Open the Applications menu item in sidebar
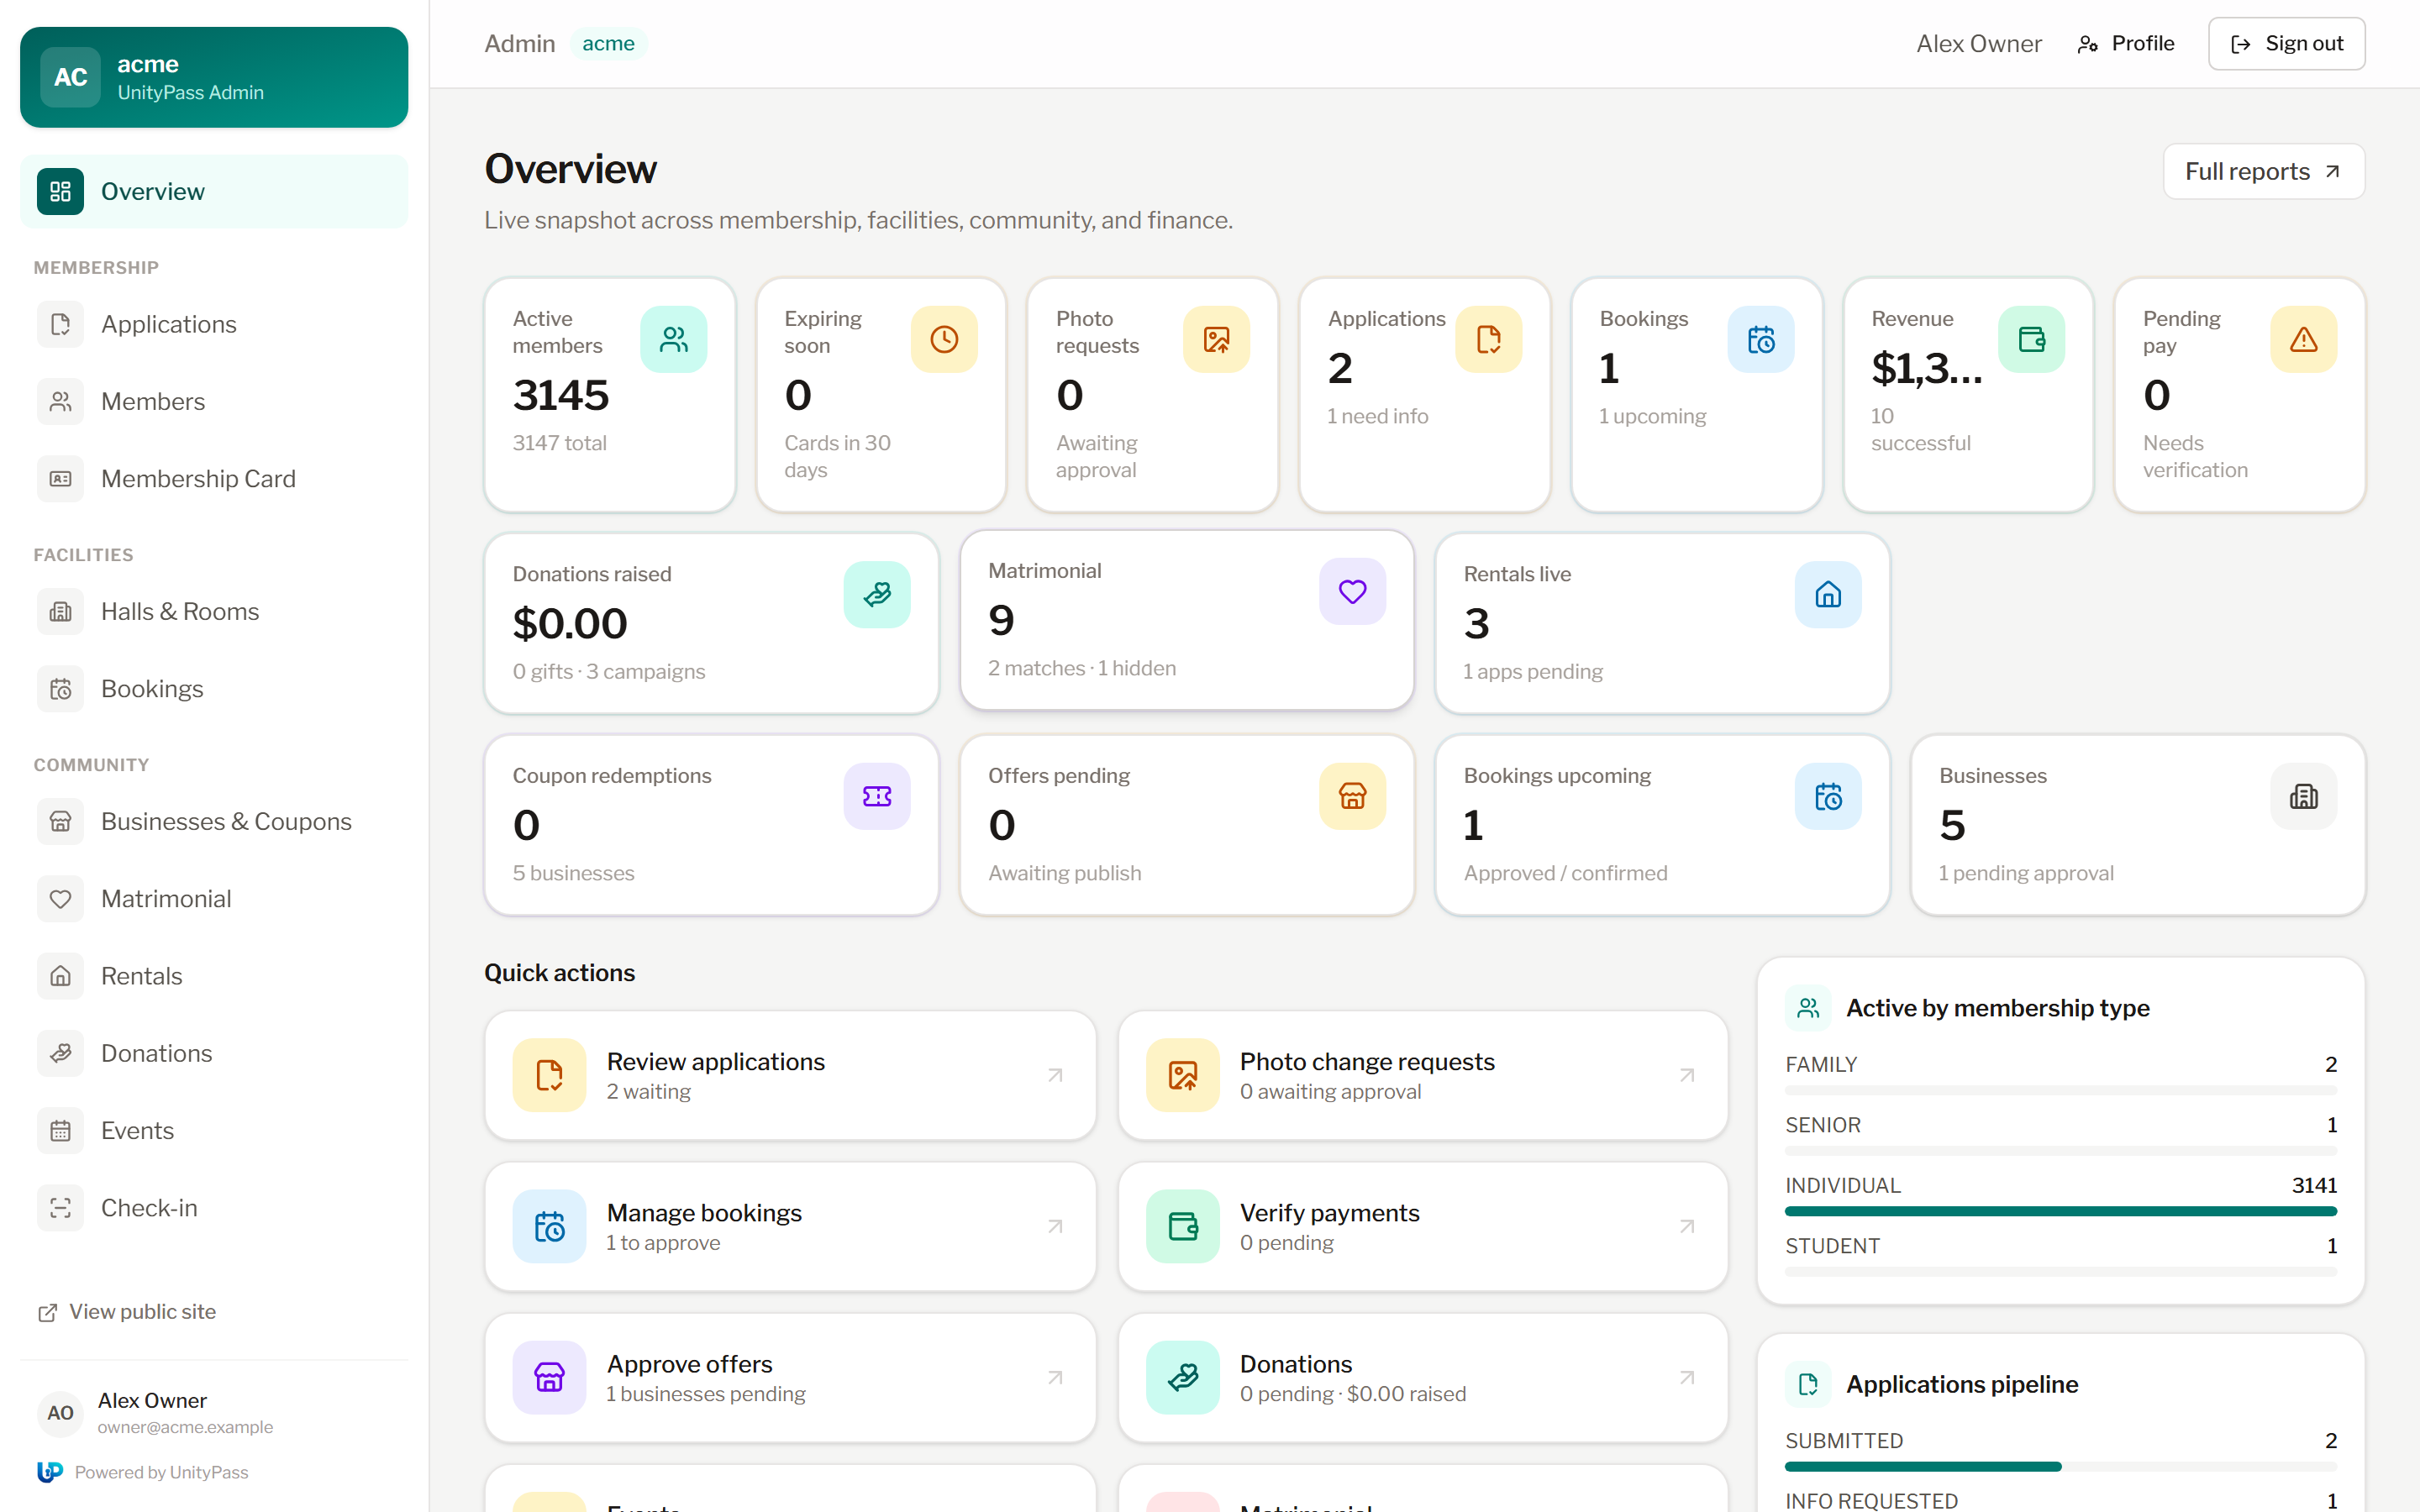This screenshot has height=1512, width=2420. click(x=214, y=324)
